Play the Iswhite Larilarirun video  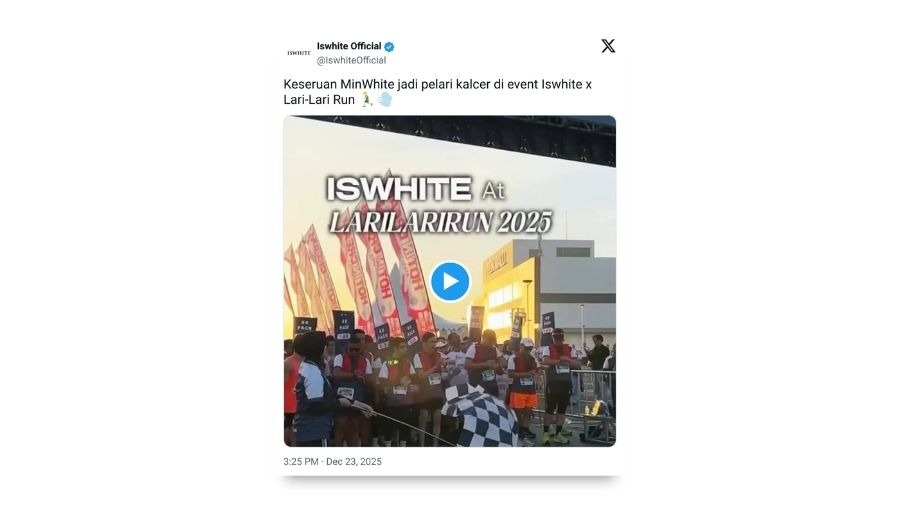click(450, 281)
